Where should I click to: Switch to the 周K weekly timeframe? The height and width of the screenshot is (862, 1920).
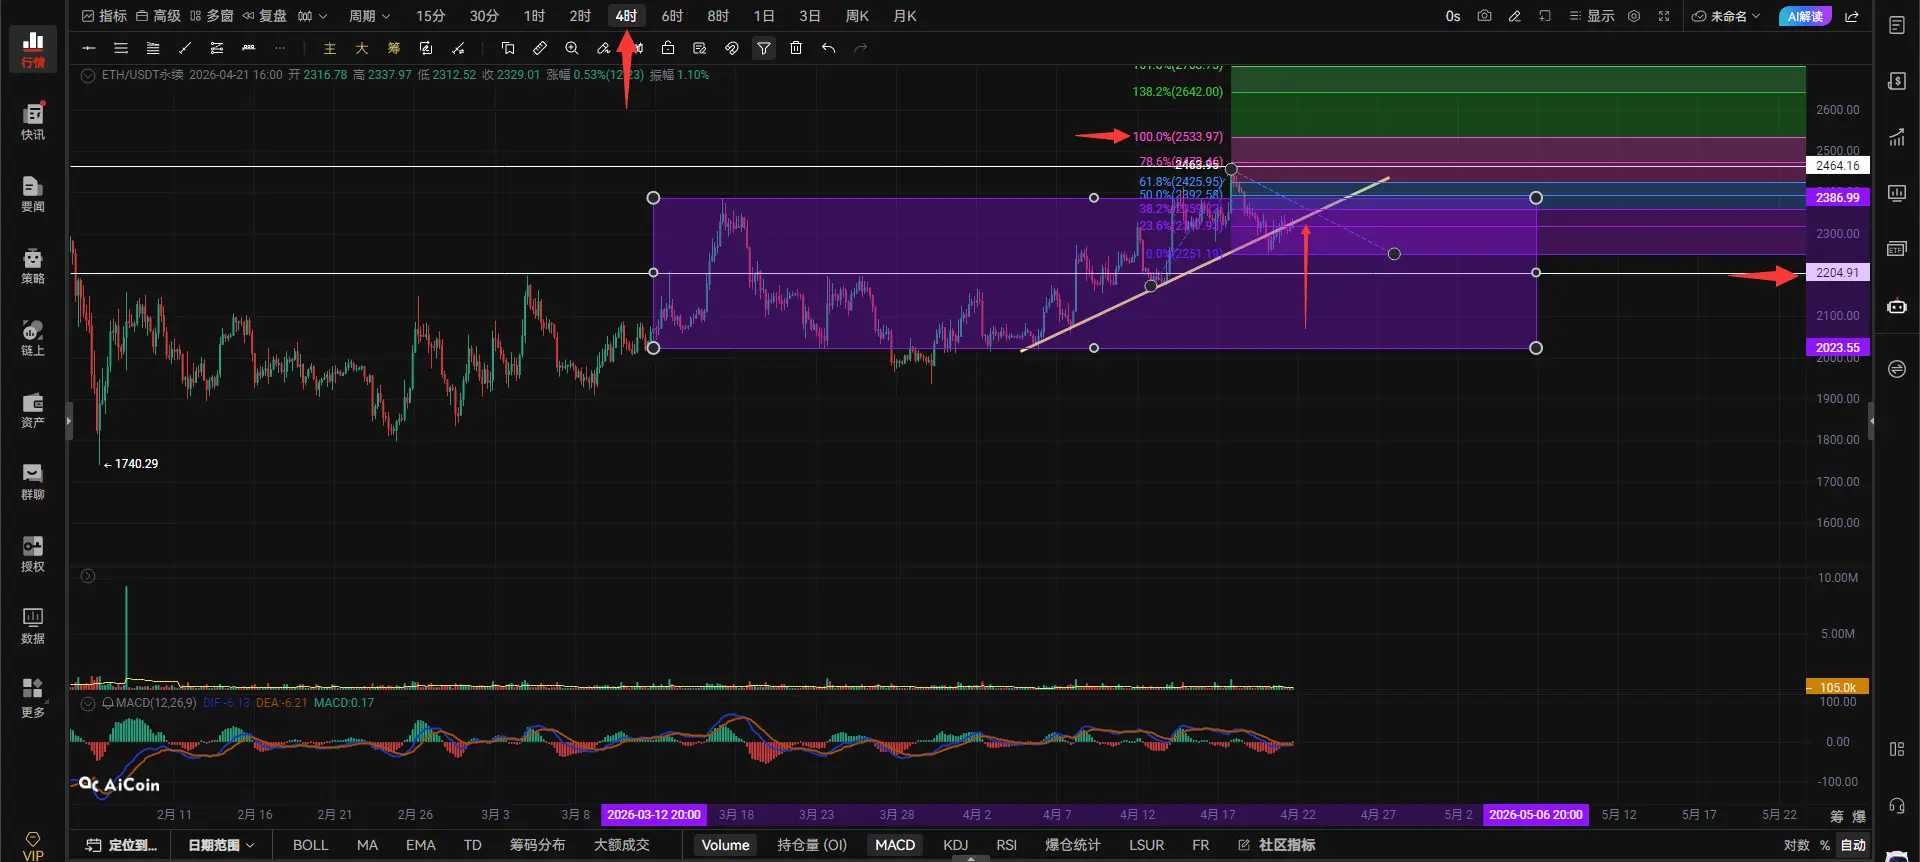(x=857, y=16)
